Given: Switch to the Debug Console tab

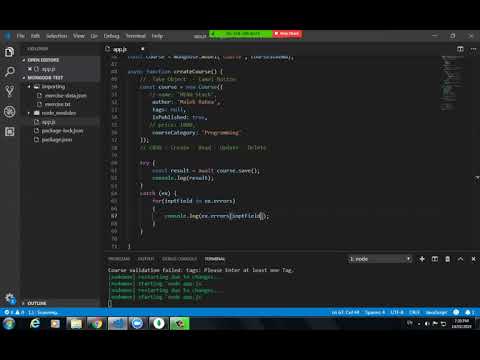Looking at the screenshot, I should point(179,259).
